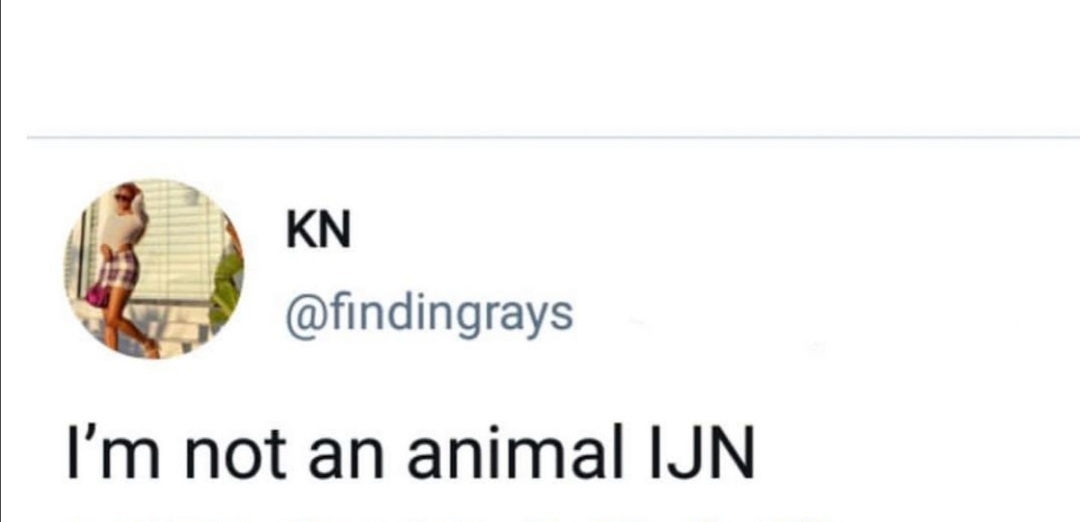Click the "@" symbol in the handle

[300, 314]
